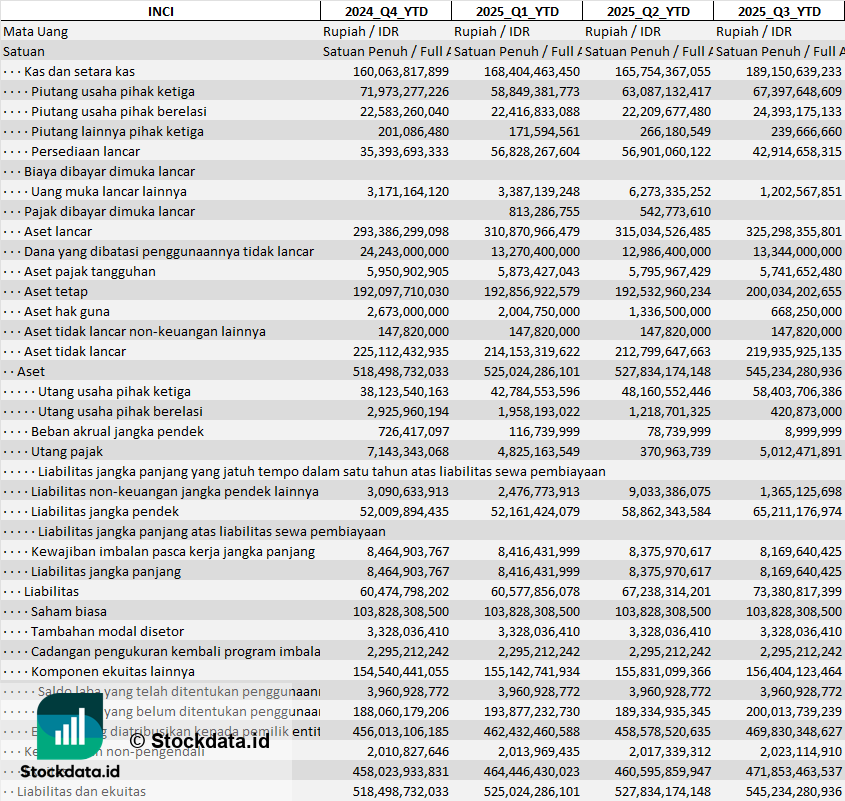The height and width of the screenshot is (801, 845).
Task: Select the Liabilitas dan ekuitas row label
Action: tap(81, 791)
